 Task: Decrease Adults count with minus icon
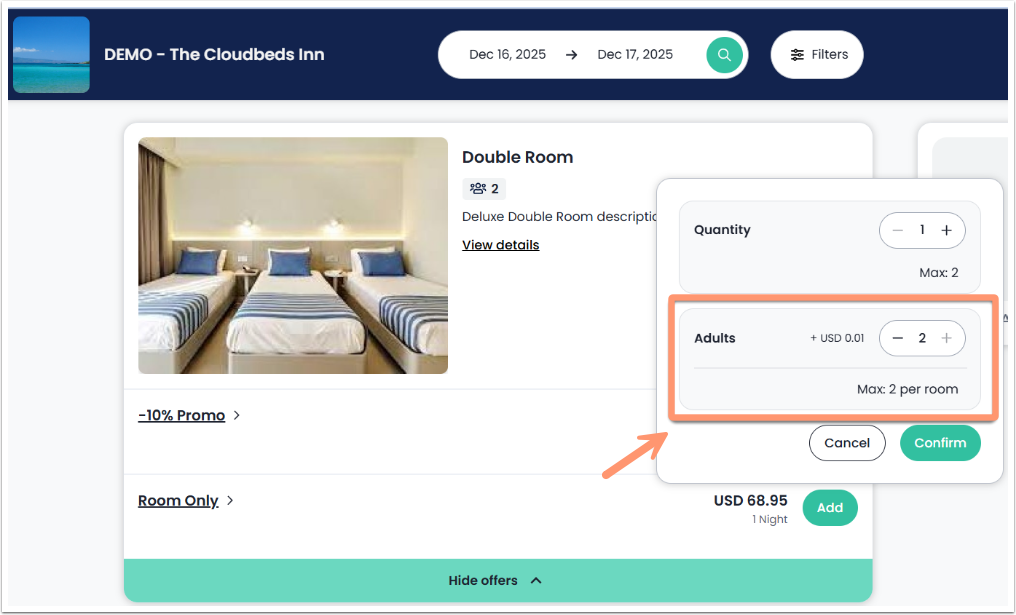[x=898, y=338]
